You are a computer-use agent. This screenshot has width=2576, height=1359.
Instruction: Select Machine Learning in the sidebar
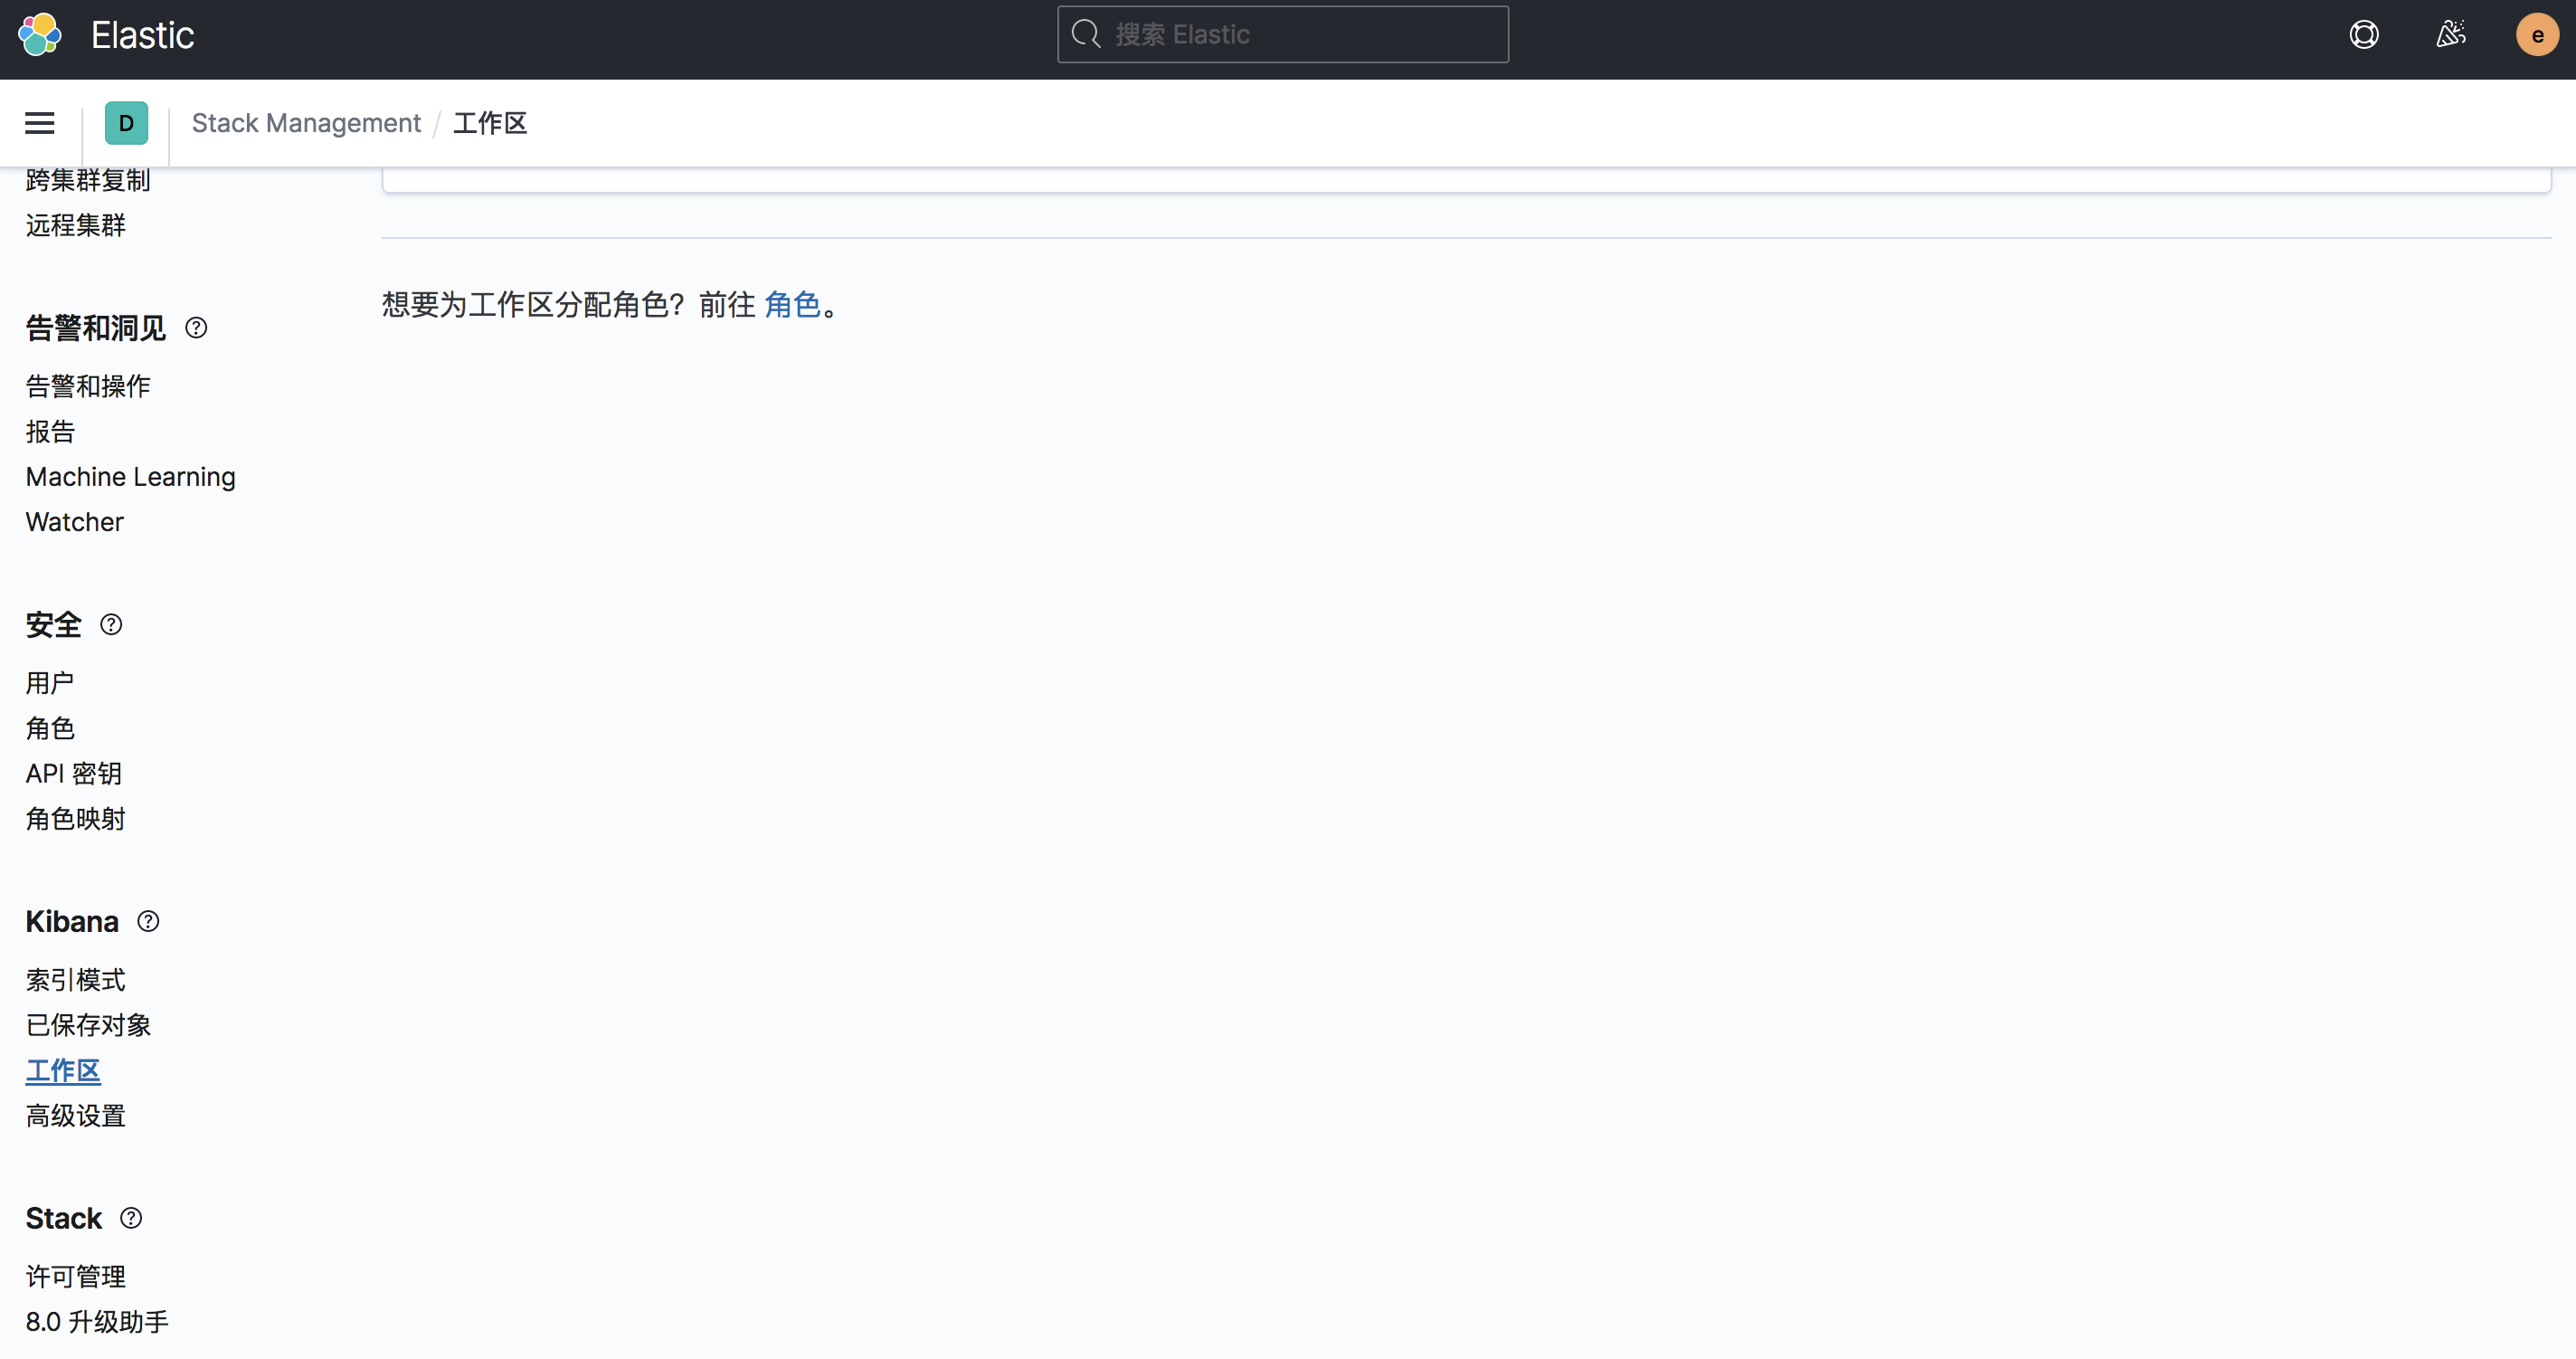(x=130, y=476)
